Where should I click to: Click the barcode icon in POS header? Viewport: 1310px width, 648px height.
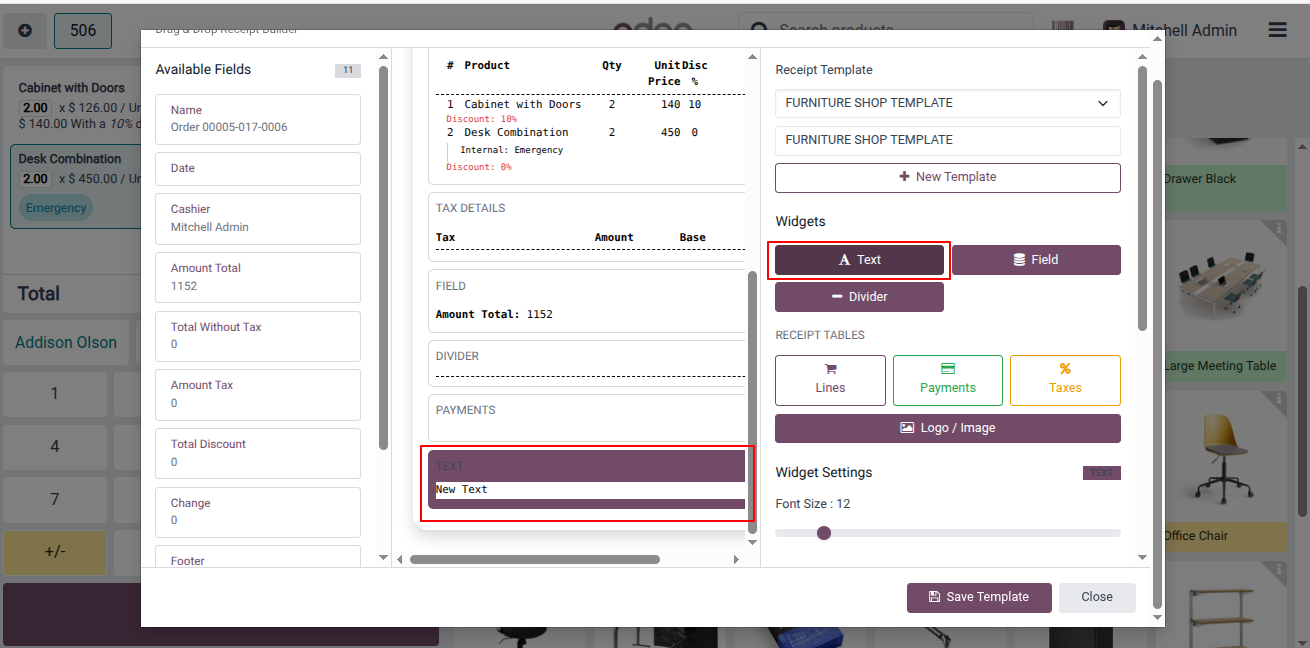(x=1064, y=30)
